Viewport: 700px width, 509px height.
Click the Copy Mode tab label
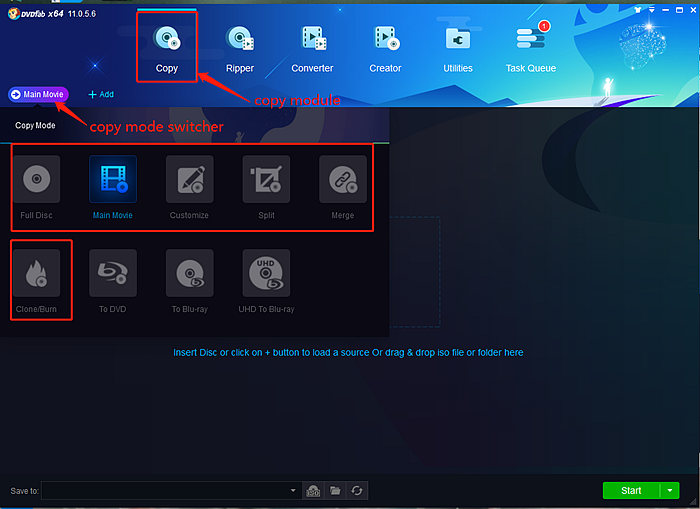(x=35, y=125)
